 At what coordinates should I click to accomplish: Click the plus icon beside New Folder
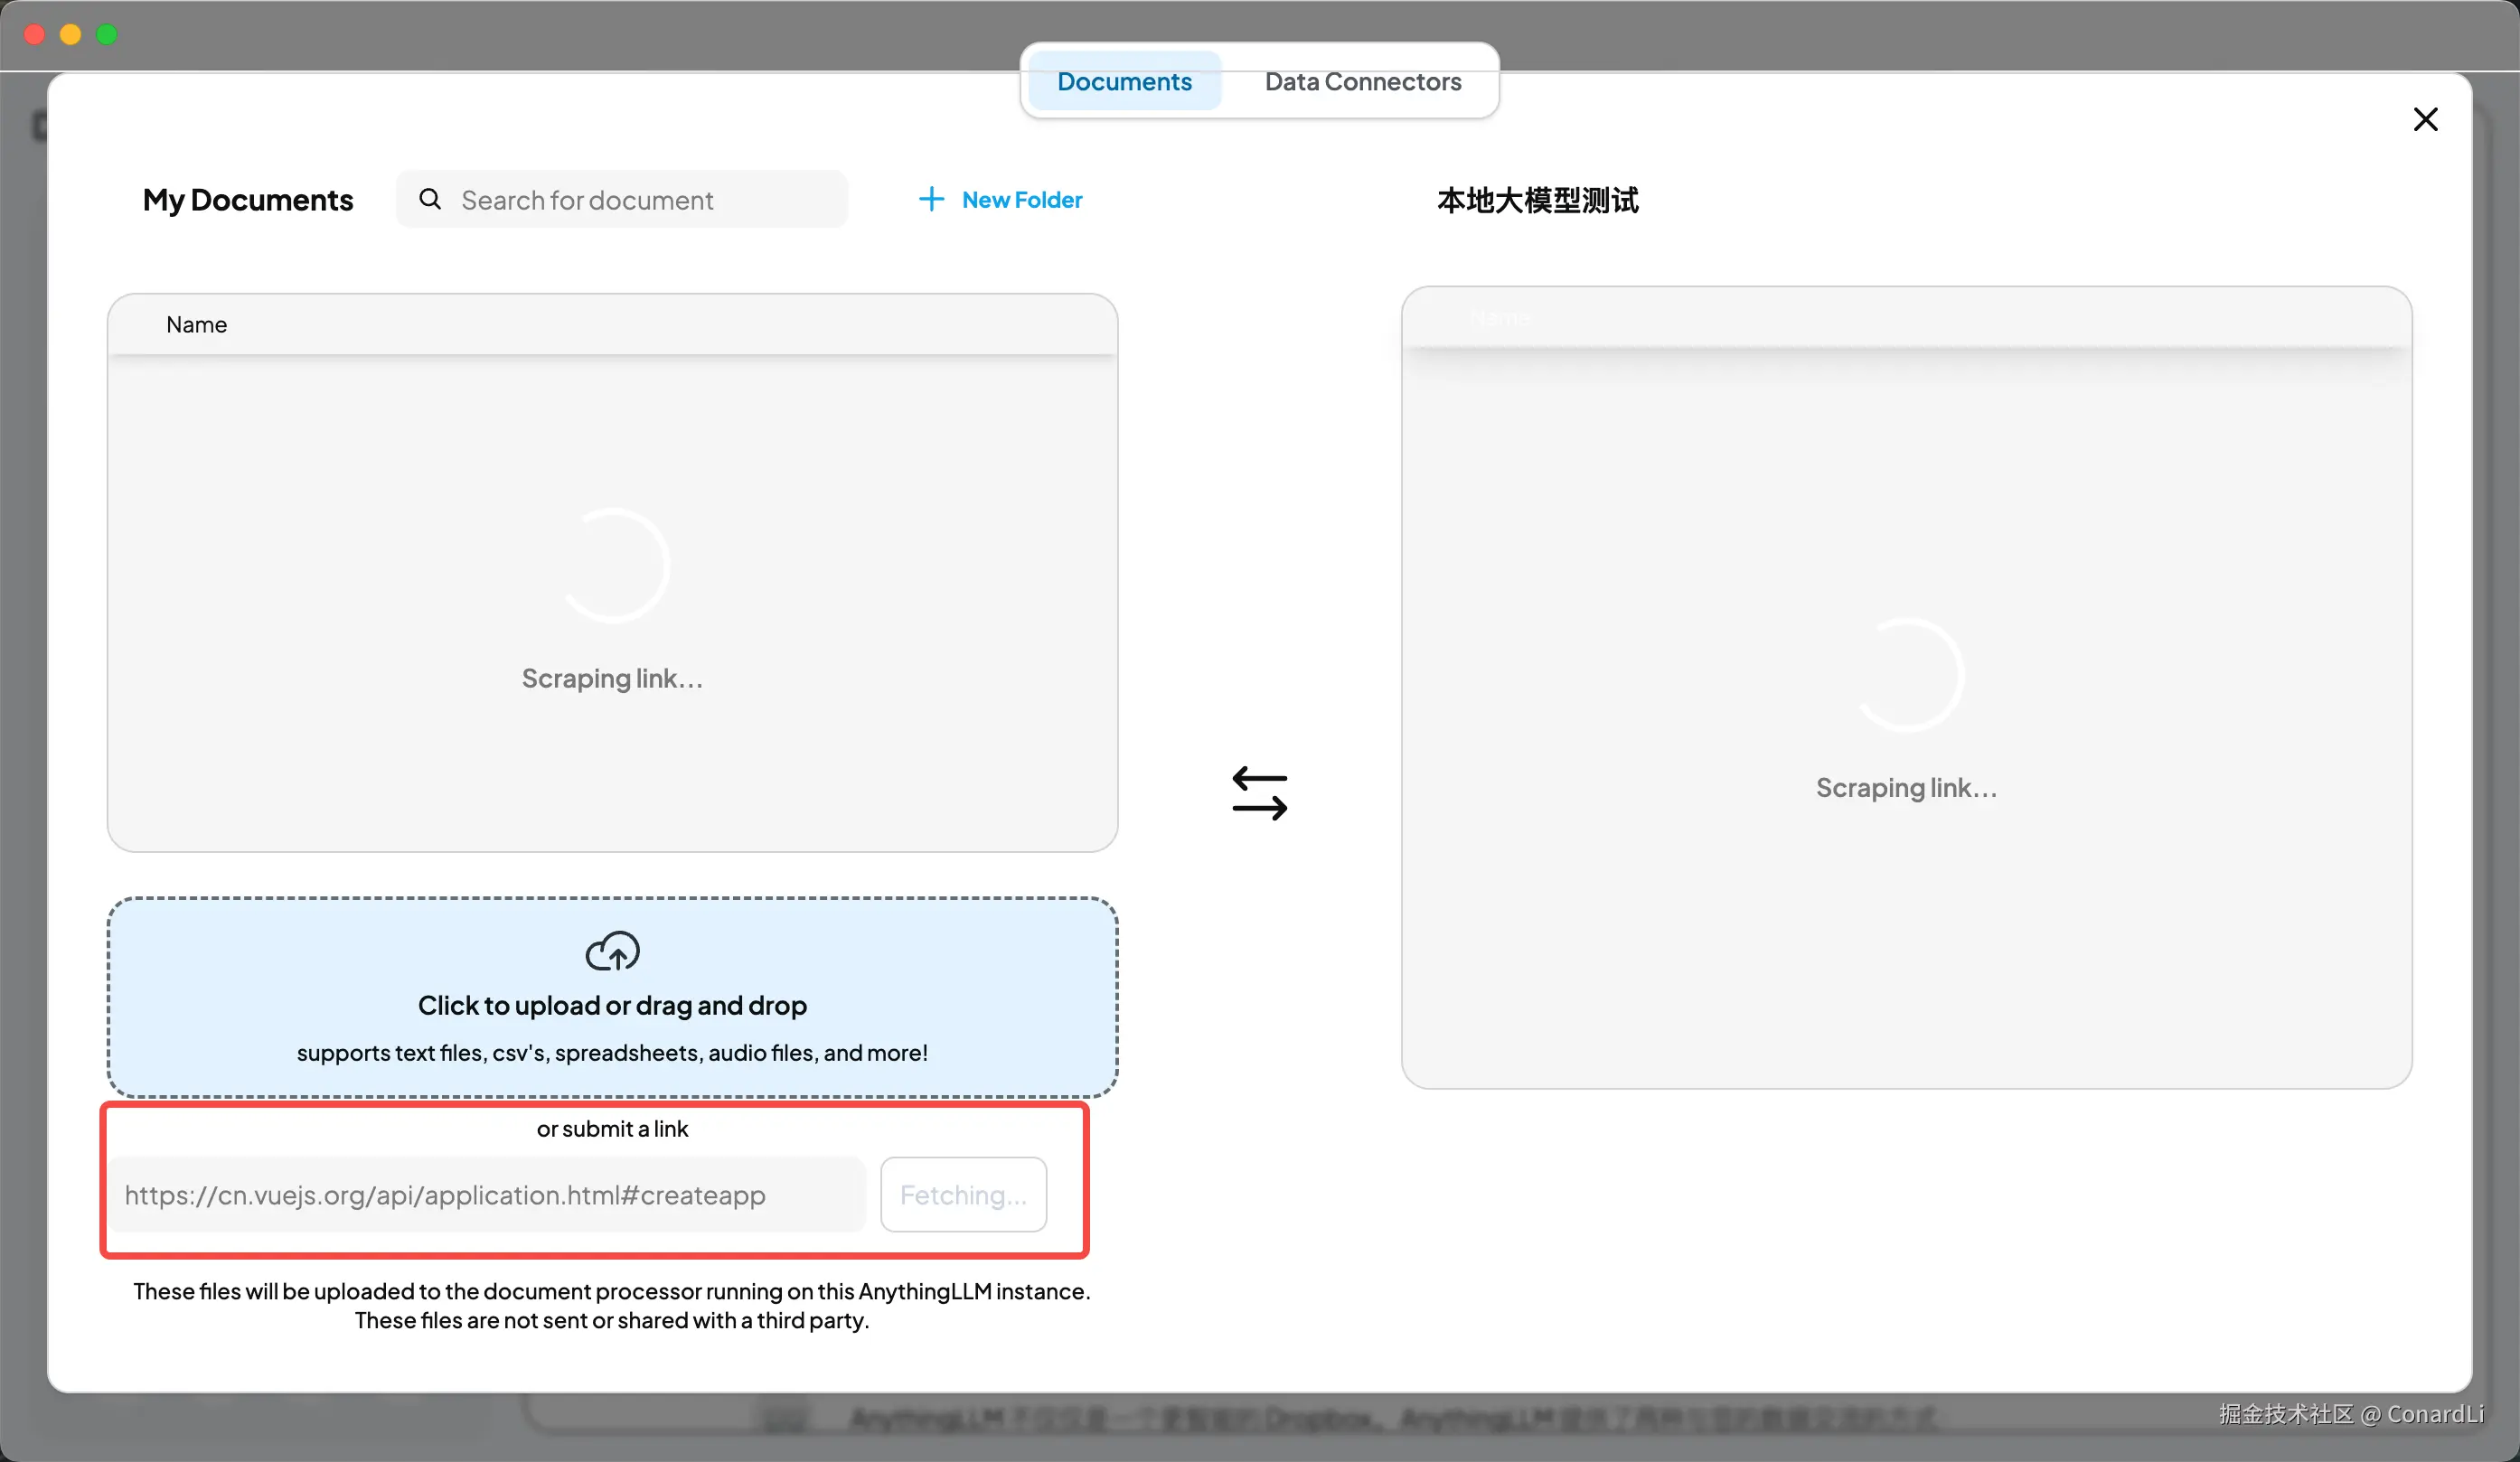931,199
